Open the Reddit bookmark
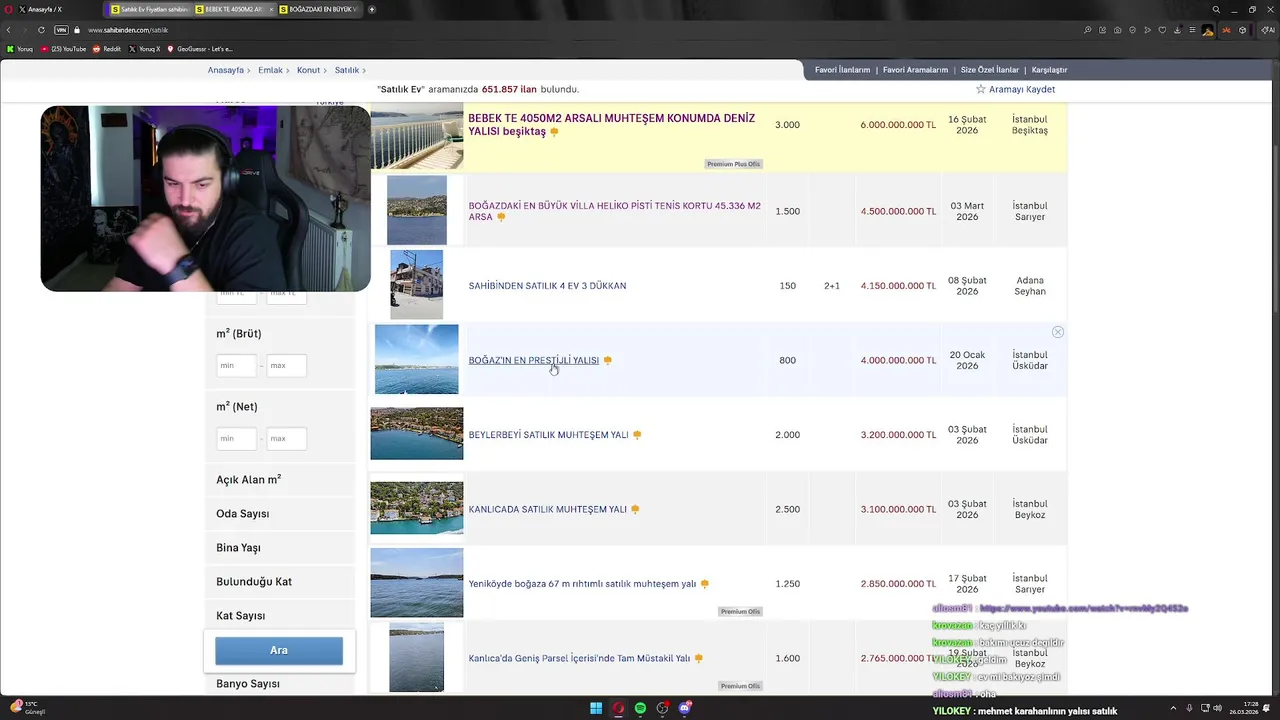Screen dimensions: 1280x720 coord(107,49)
